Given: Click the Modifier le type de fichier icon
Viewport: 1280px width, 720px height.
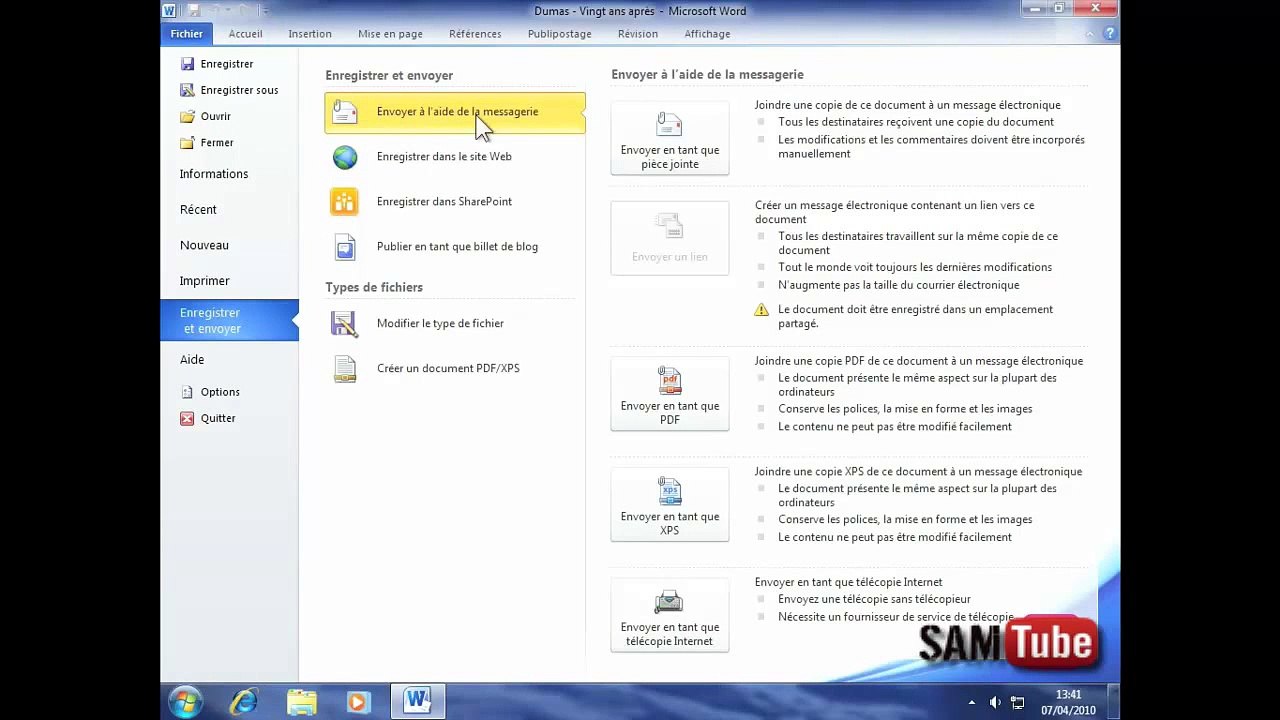Looking at the screenshot, I should tap(345, 324).
